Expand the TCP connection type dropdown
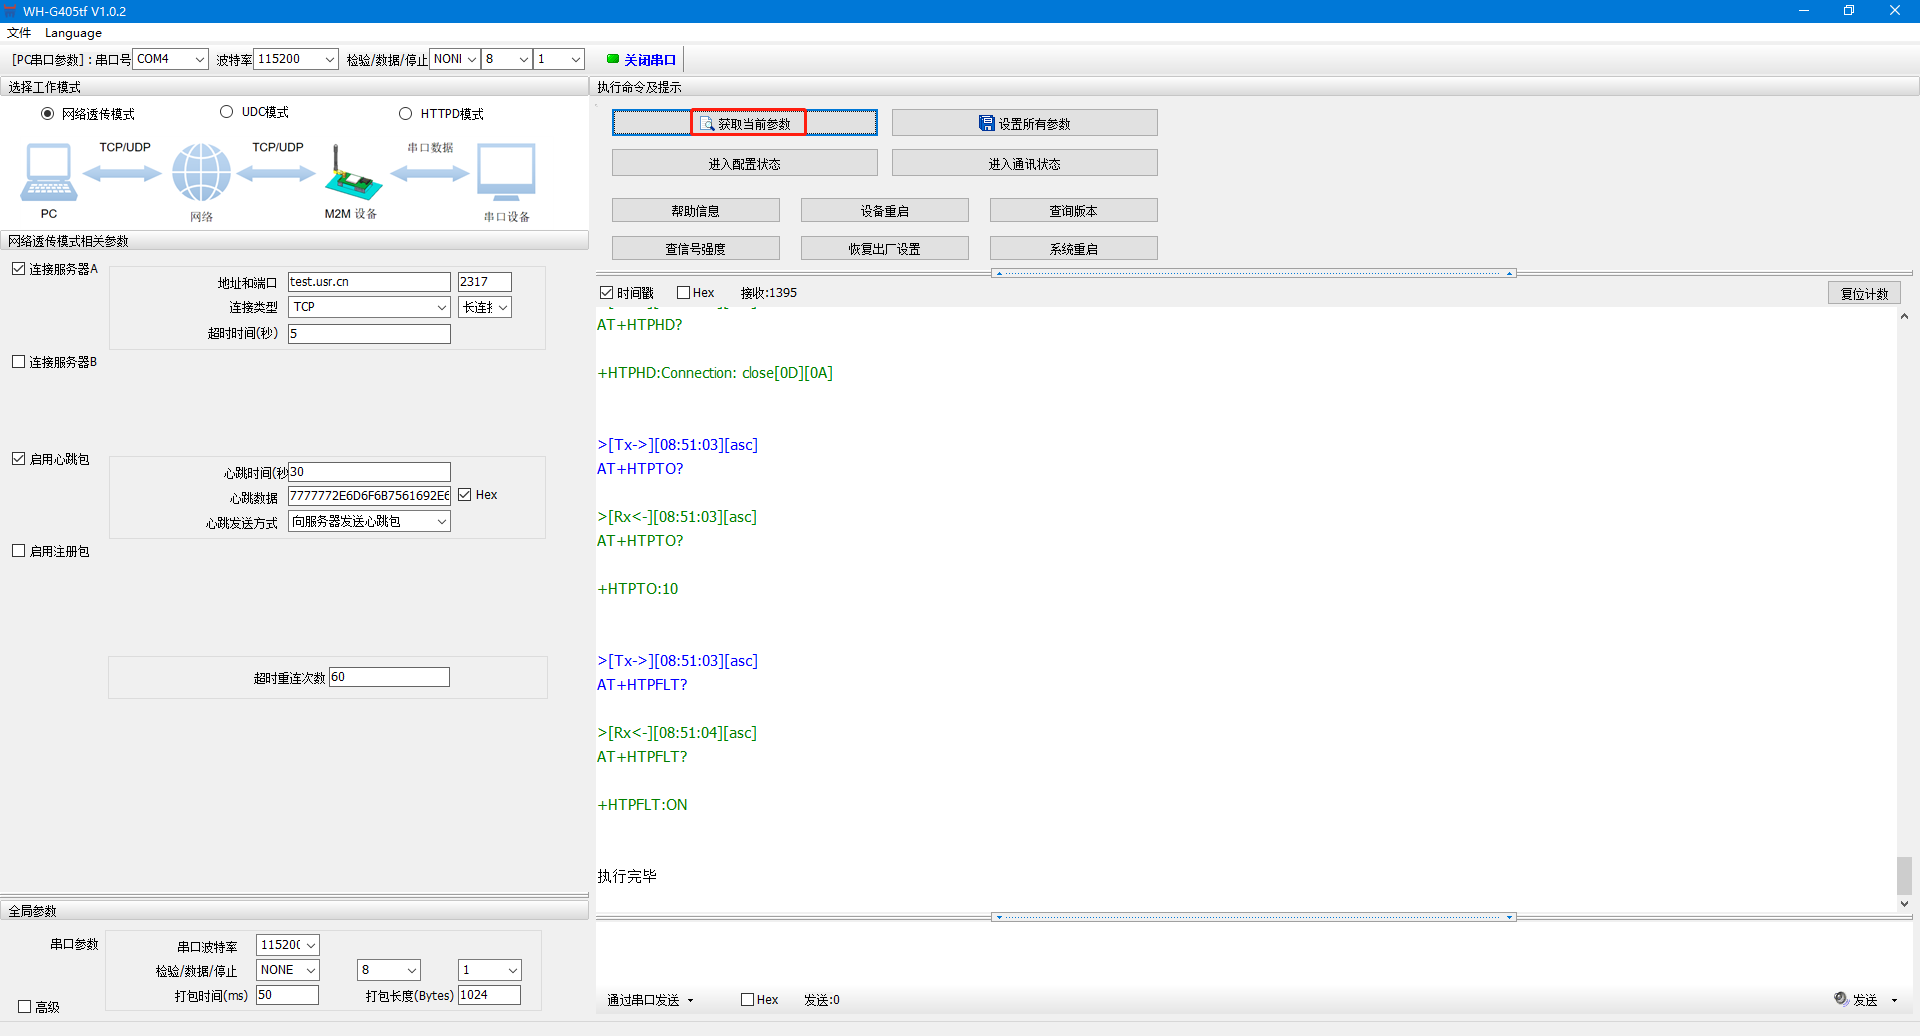1920x1036 pixels. [441, 307]
